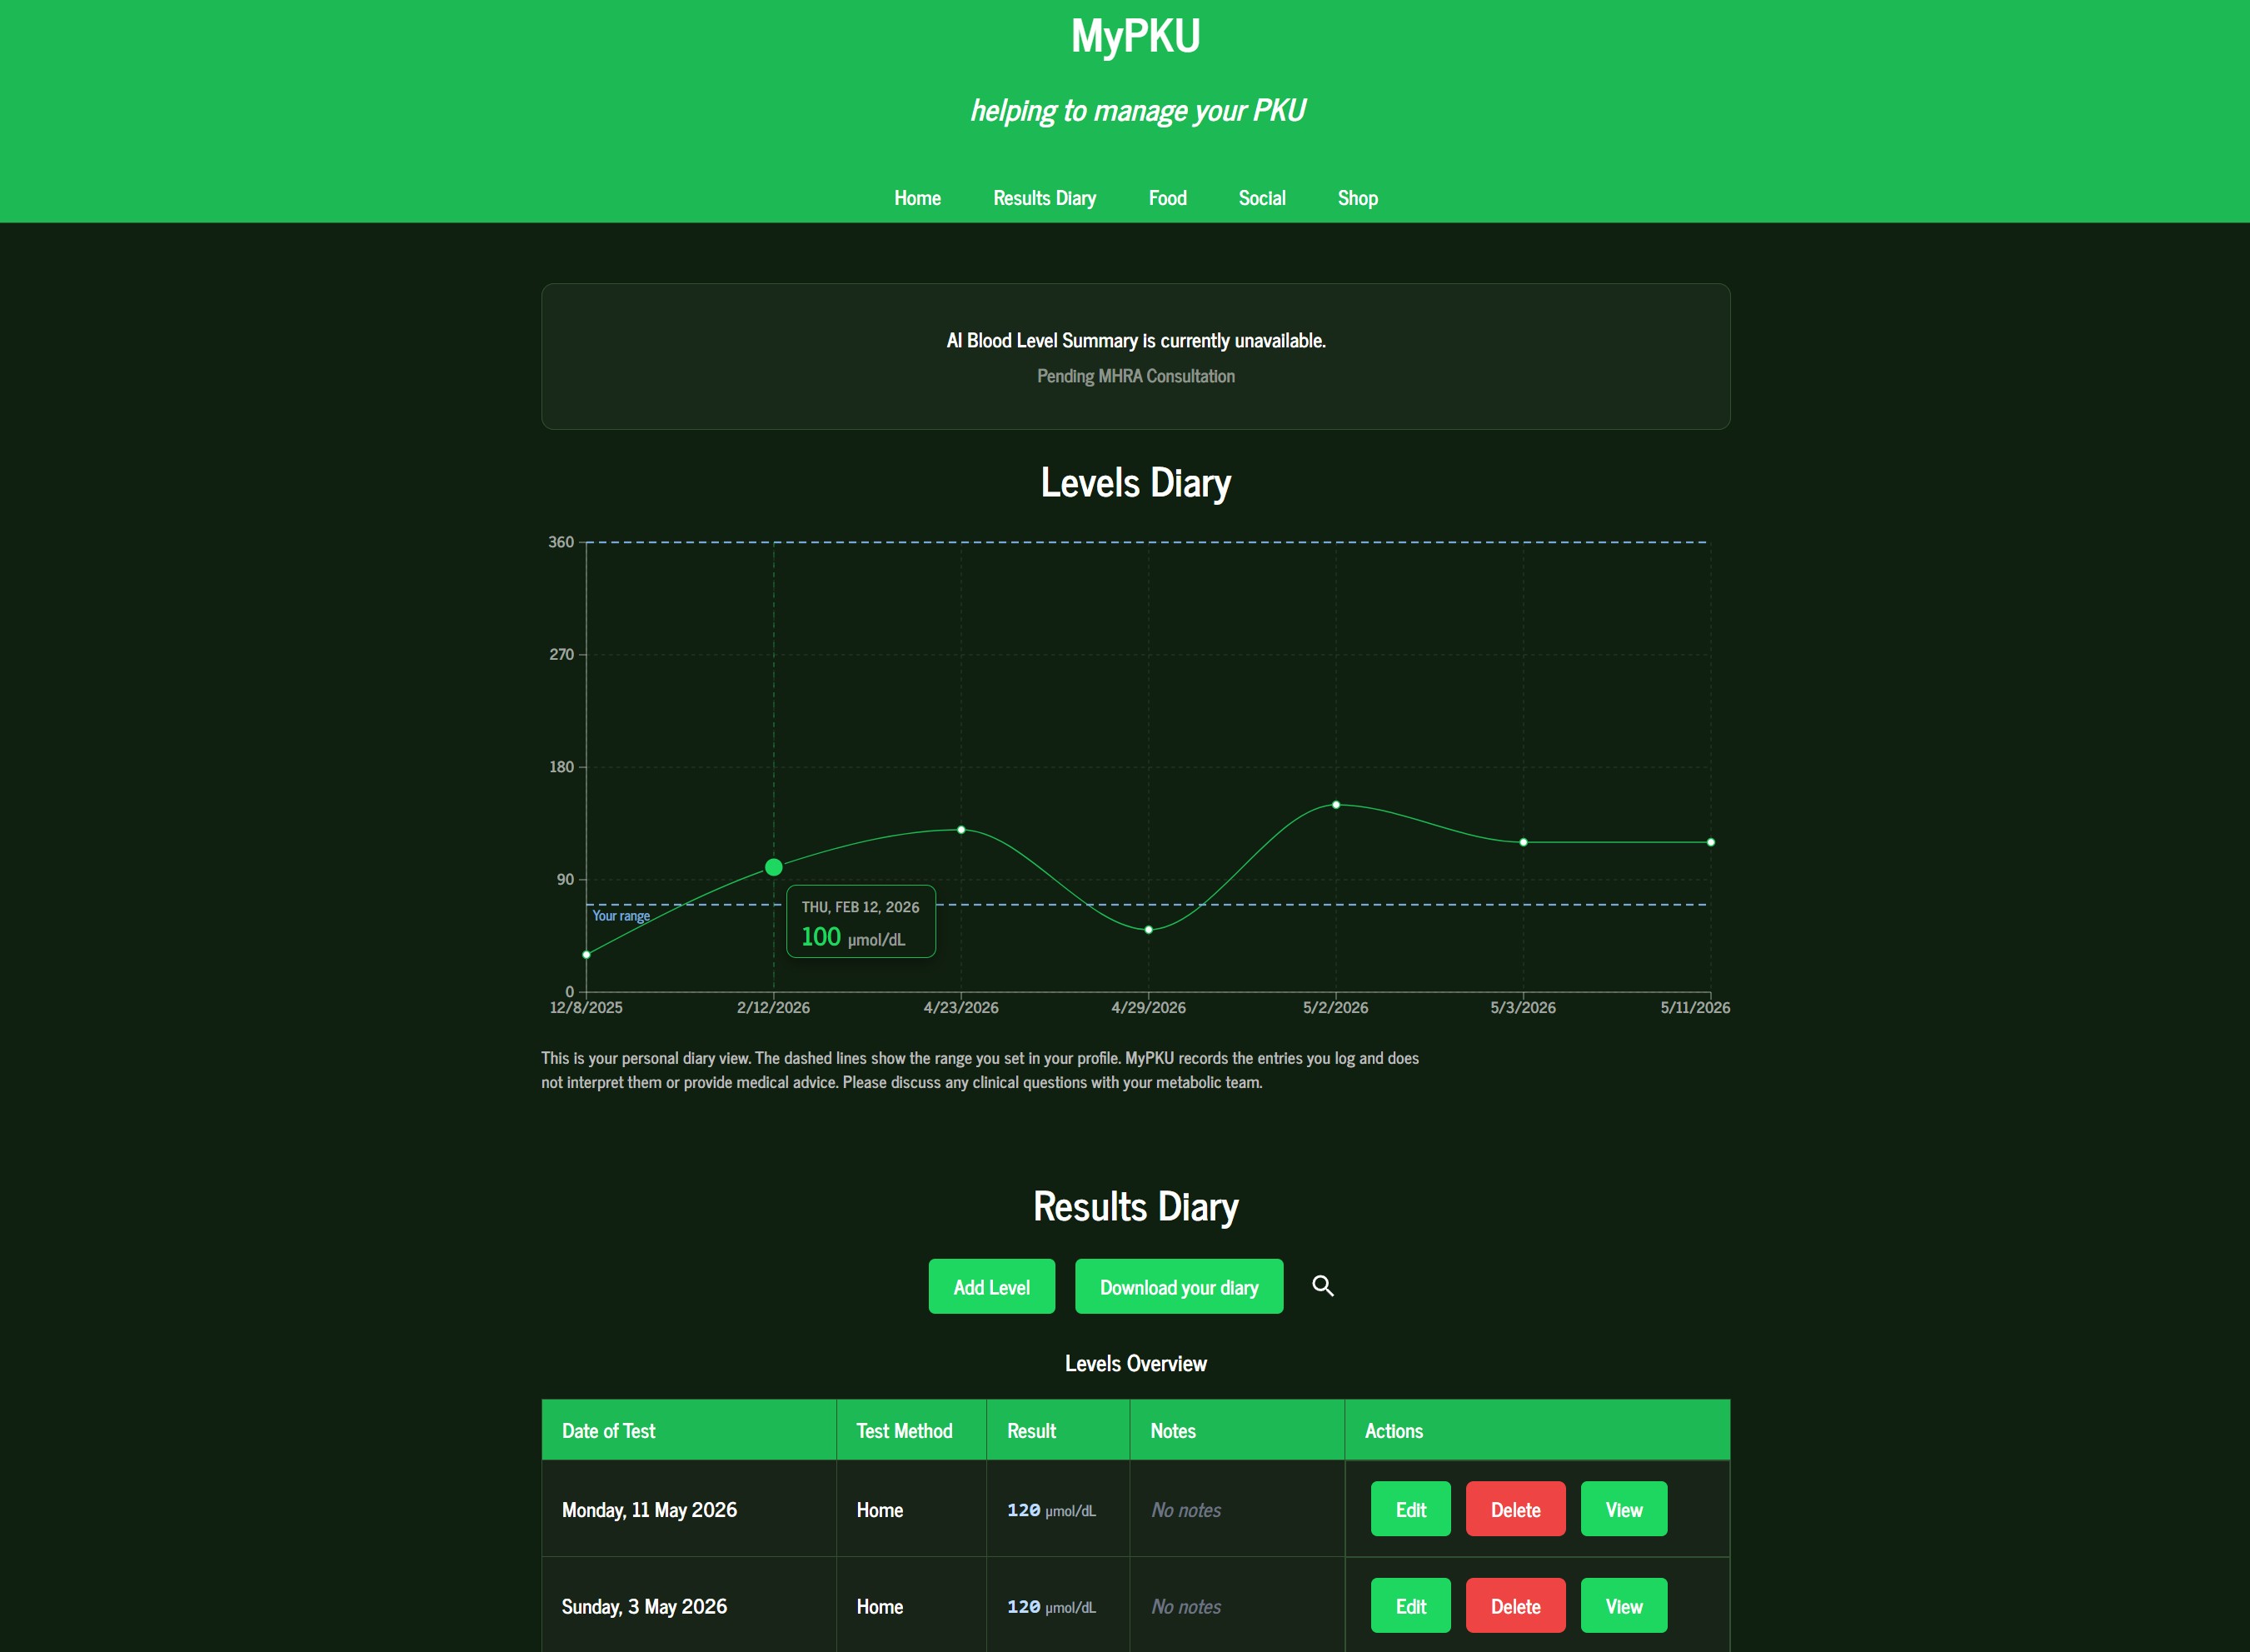Select the 5/3/2026 data point on chart
Viewport: 2250px width, 1652px height.
1523,842
